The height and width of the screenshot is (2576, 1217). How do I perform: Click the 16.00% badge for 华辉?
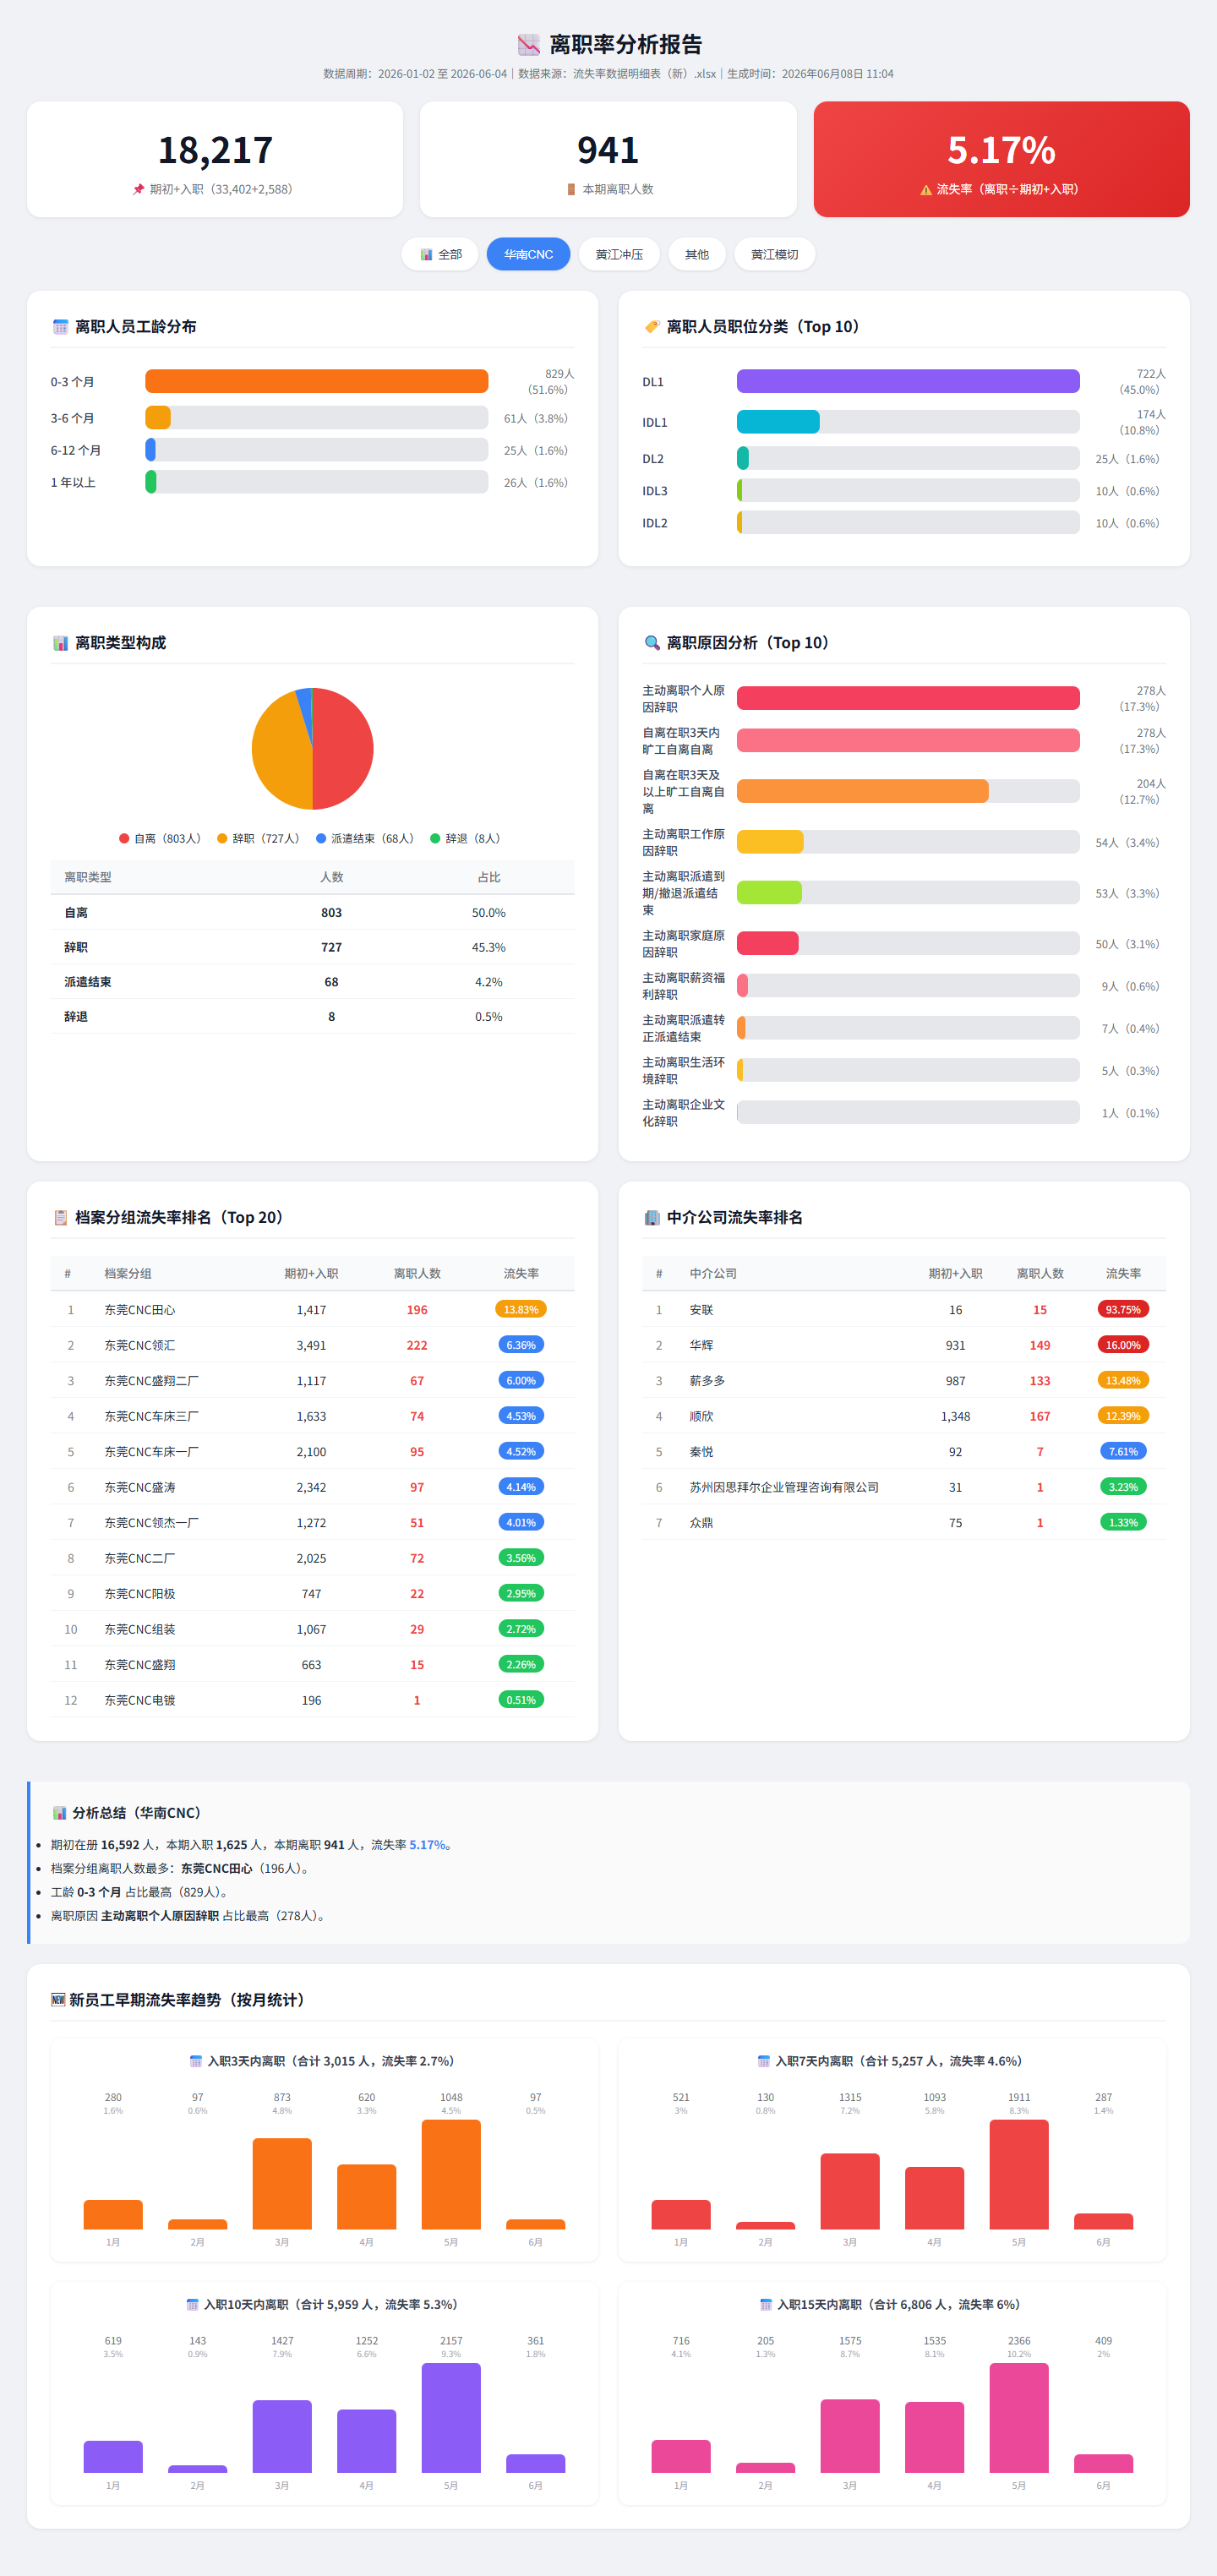coord(1123,1345)
